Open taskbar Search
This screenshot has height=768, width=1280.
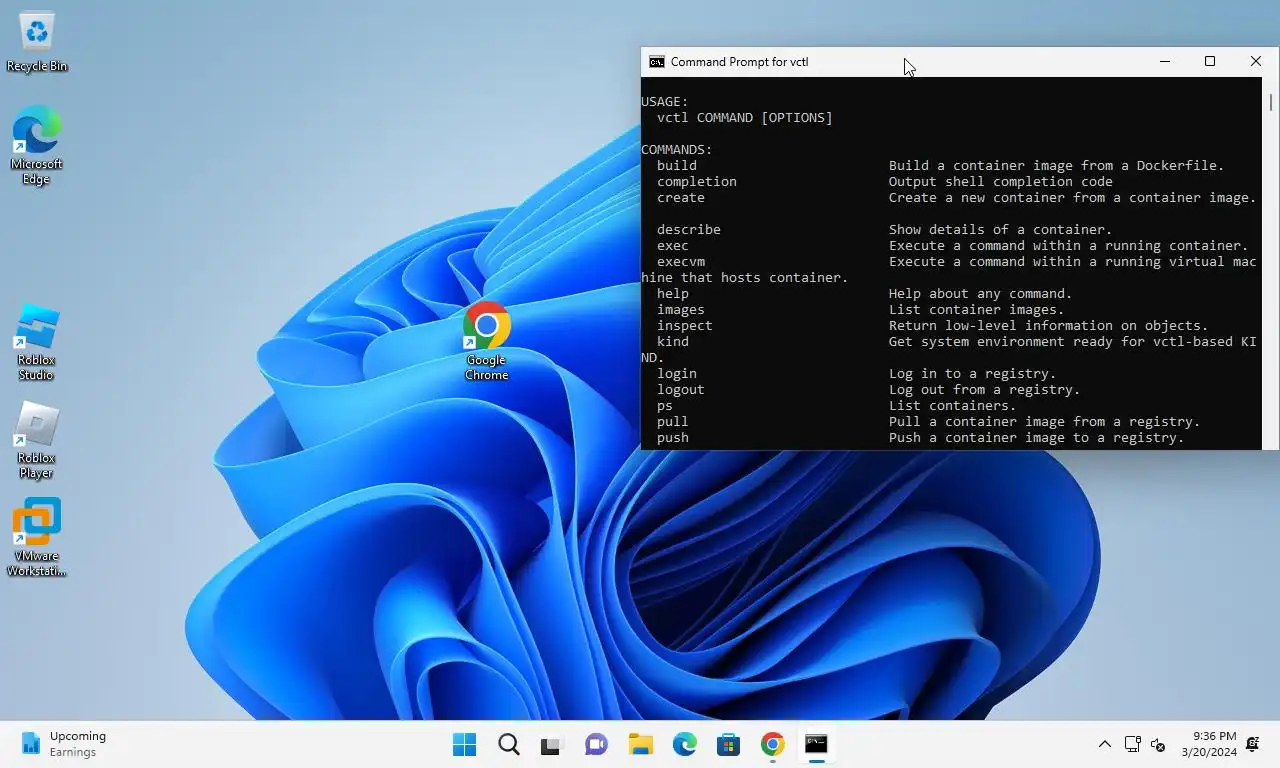(x=508, y=744)
